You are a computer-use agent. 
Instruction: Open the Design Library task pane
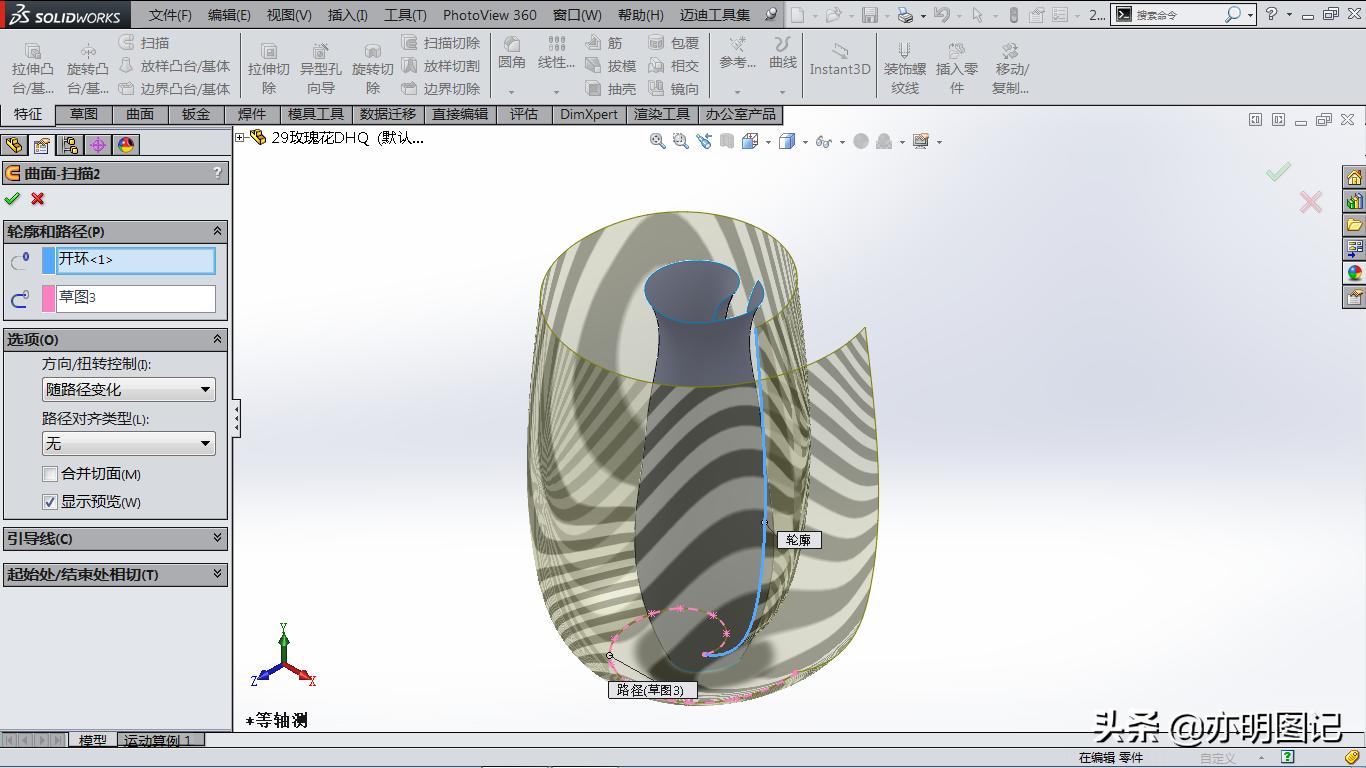click(x=1355, y=225)
